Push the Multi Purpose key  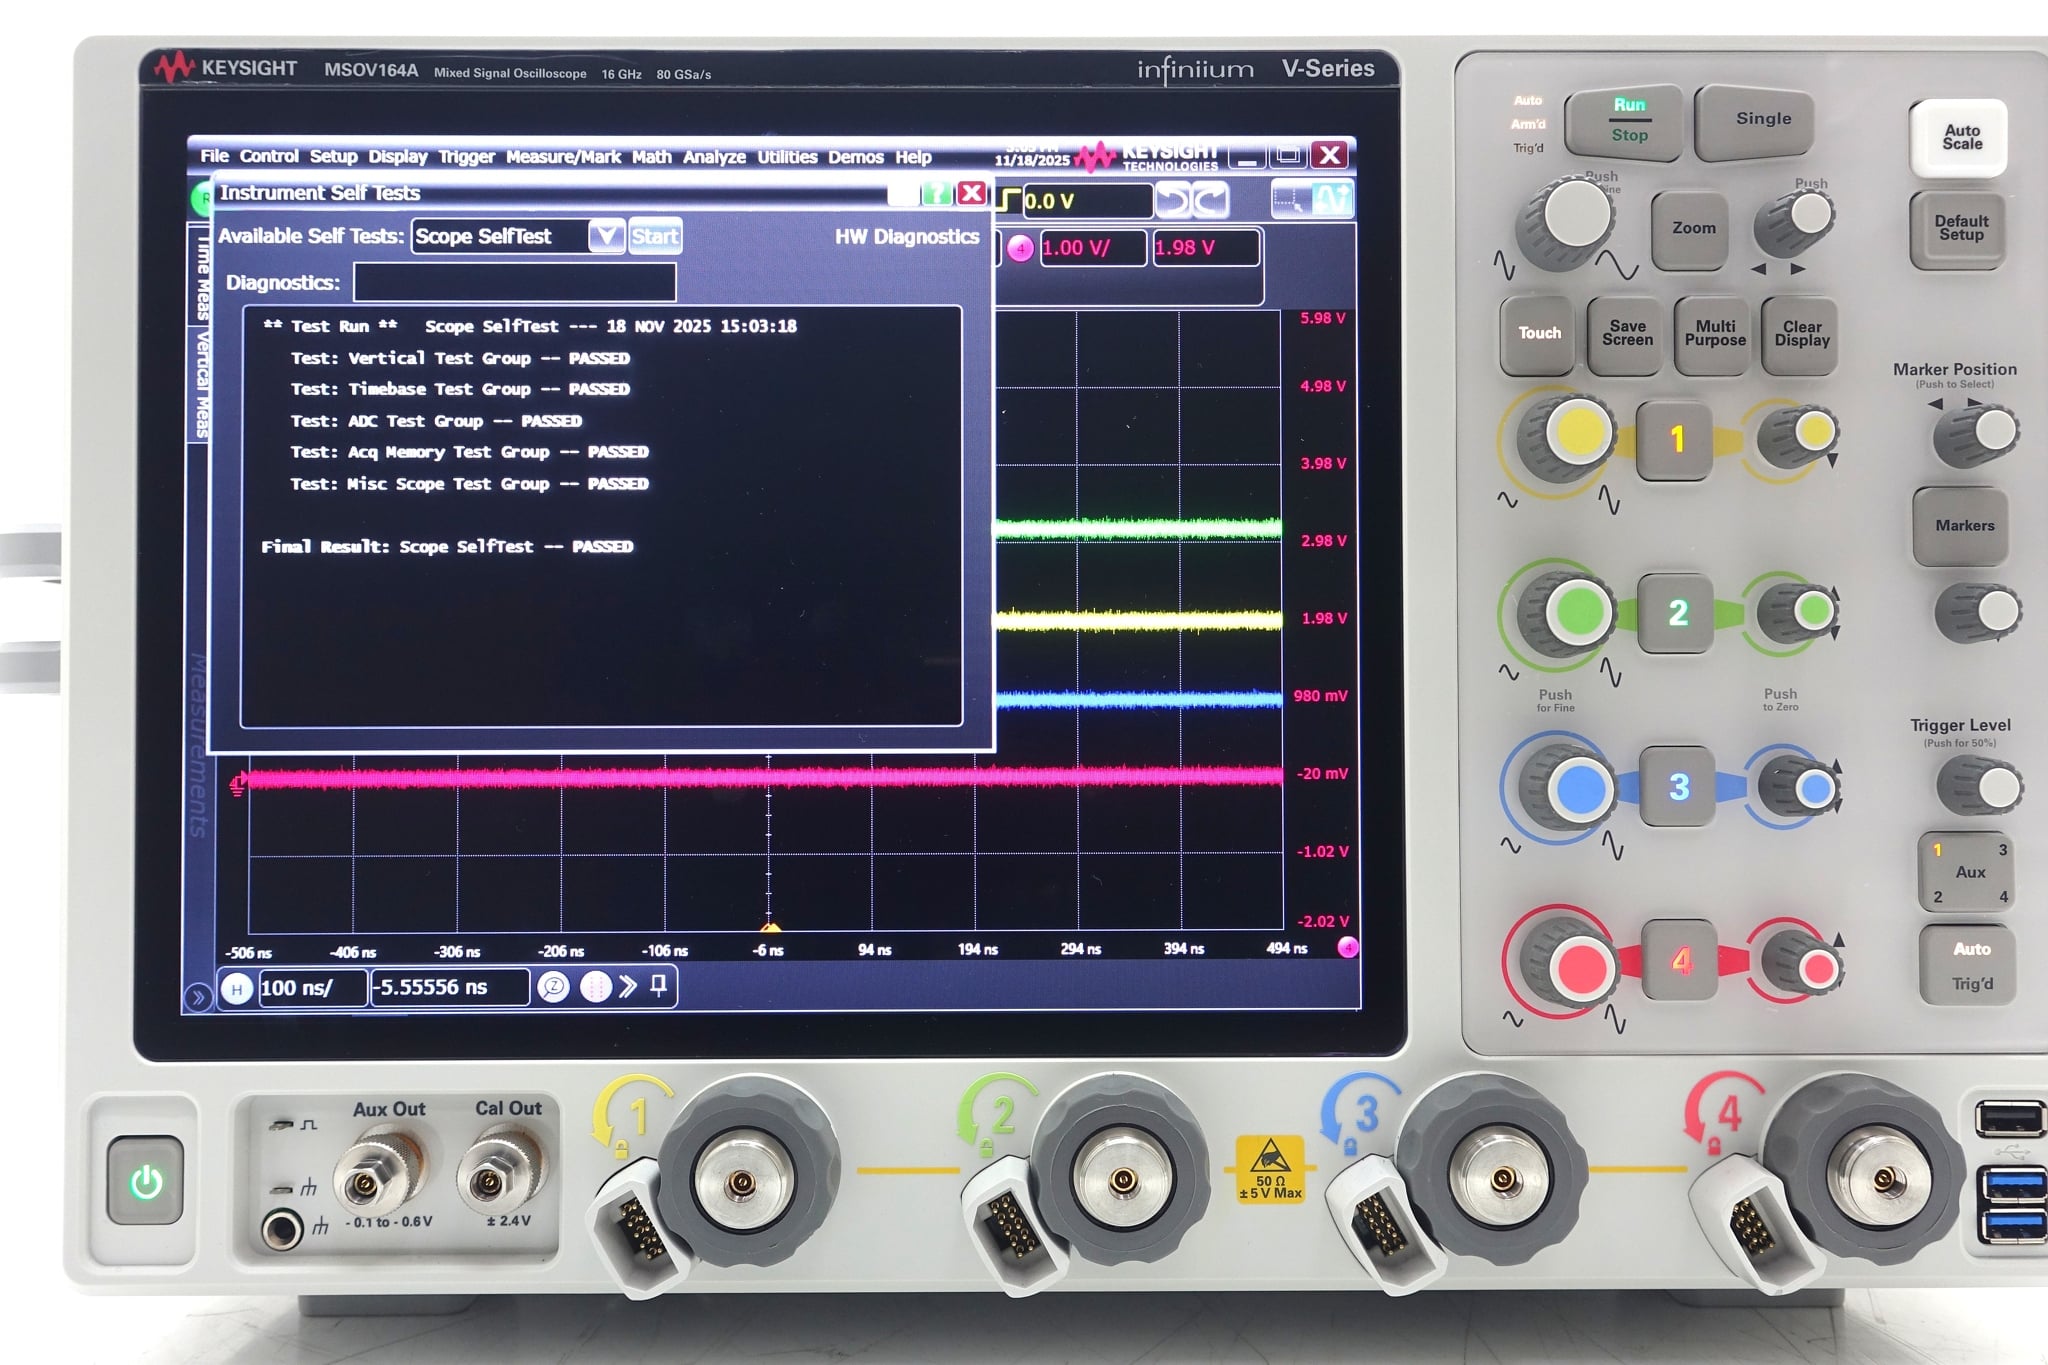pos(1713,334)
